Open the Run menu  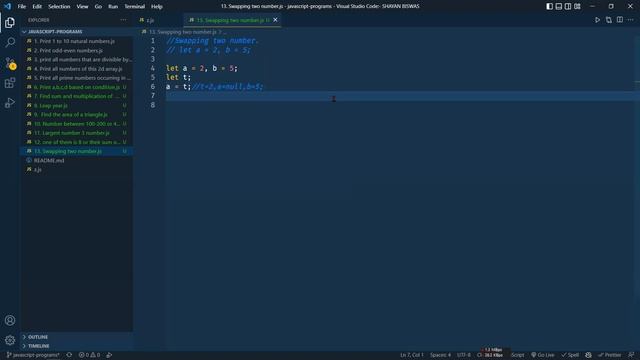[113, 6]
